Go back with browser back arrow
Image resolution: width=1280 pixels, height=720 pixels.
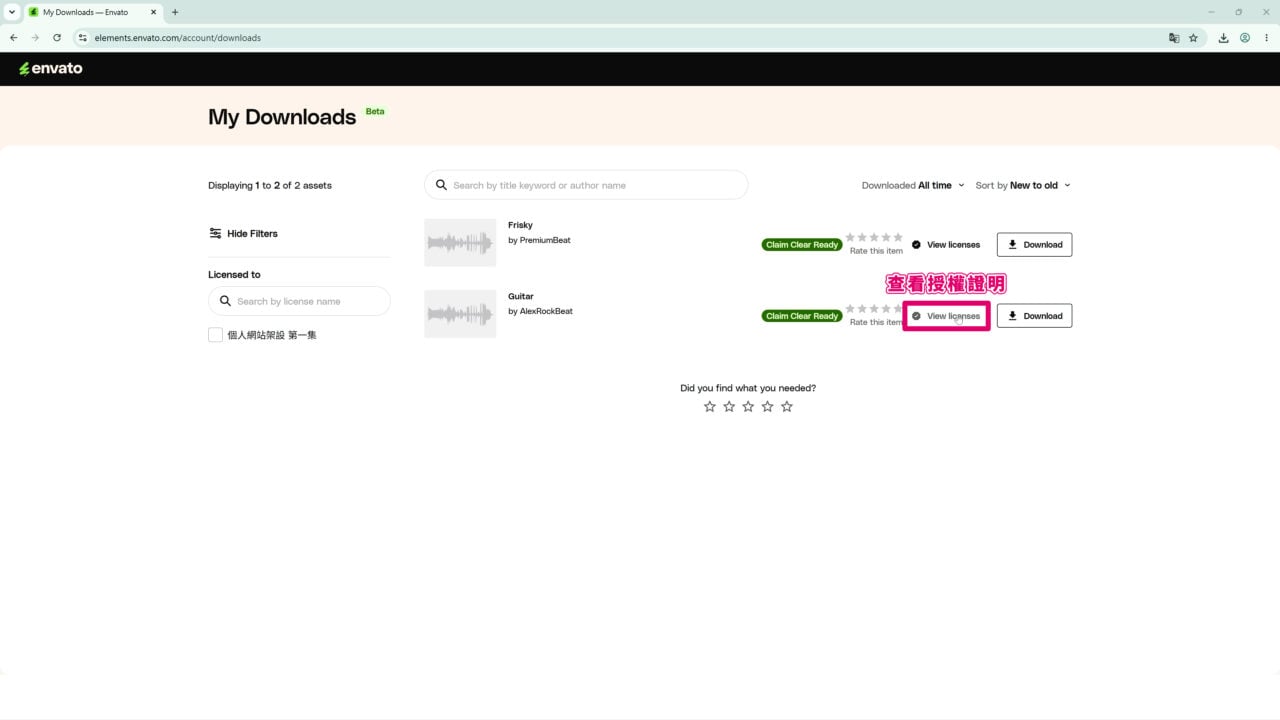13,38
